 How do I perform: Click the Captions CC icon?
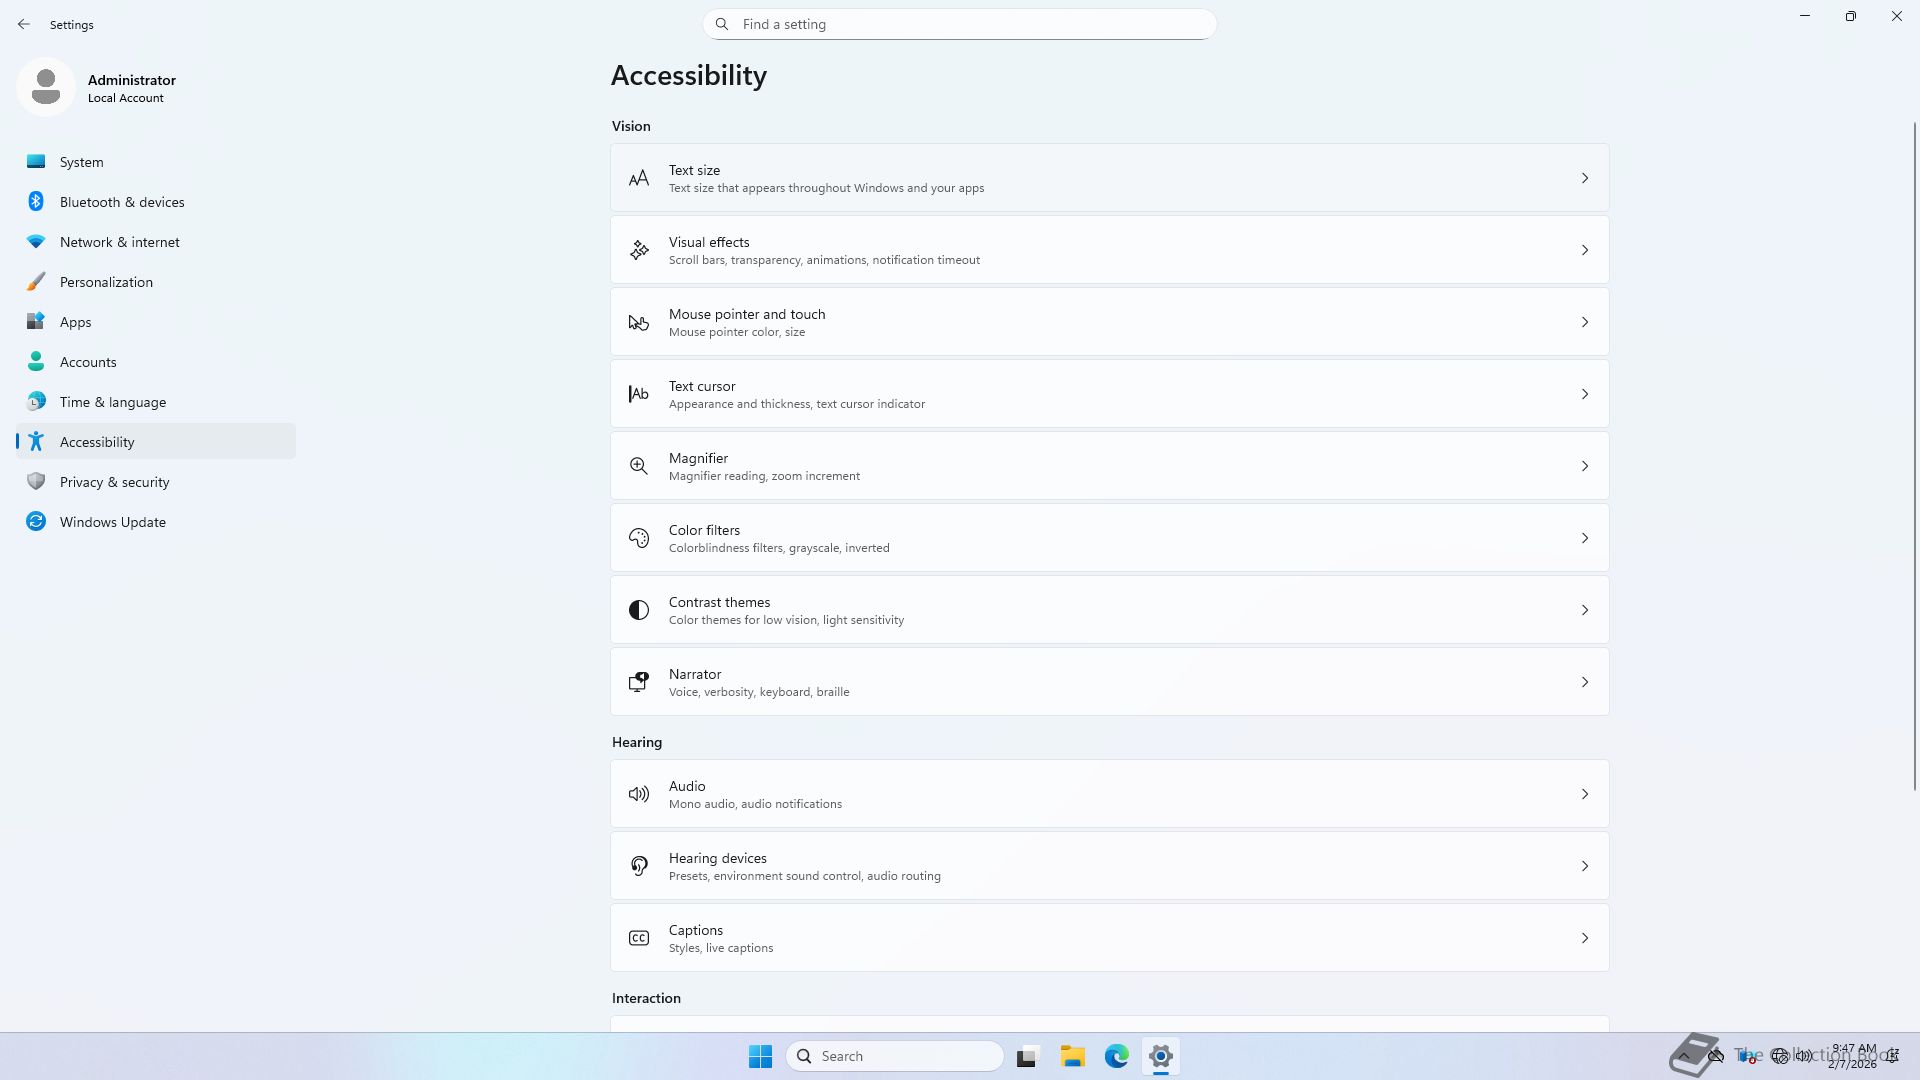point(638,939)
